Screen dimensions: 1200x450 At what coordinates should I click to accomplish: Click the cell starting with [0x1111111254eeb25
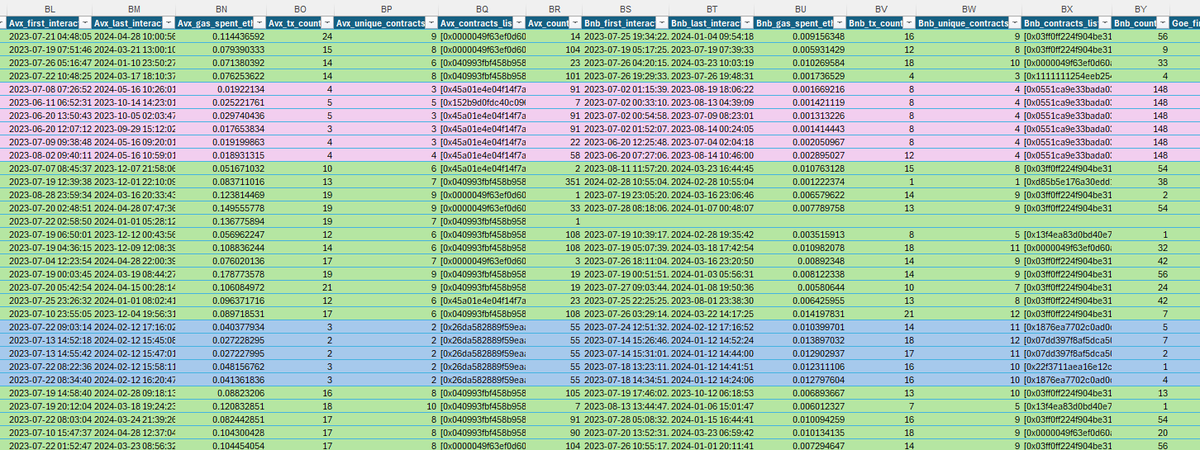1066,74
